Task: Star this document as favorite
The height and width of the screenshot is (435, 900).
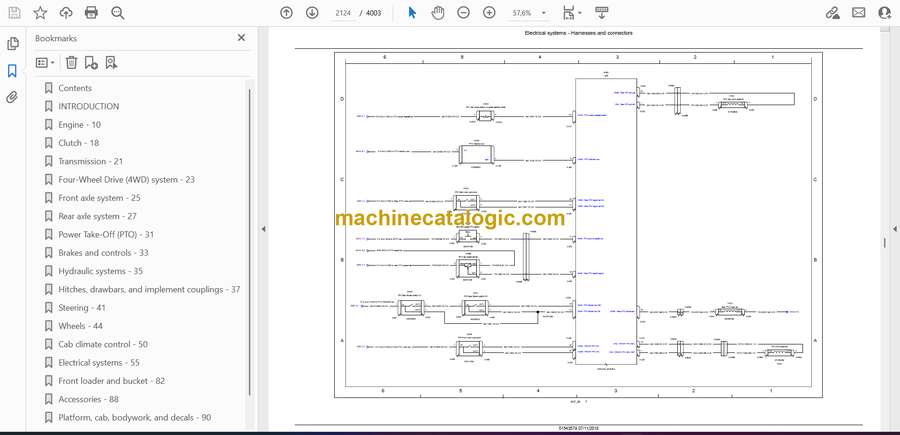Action: click(x=40, y=13)
